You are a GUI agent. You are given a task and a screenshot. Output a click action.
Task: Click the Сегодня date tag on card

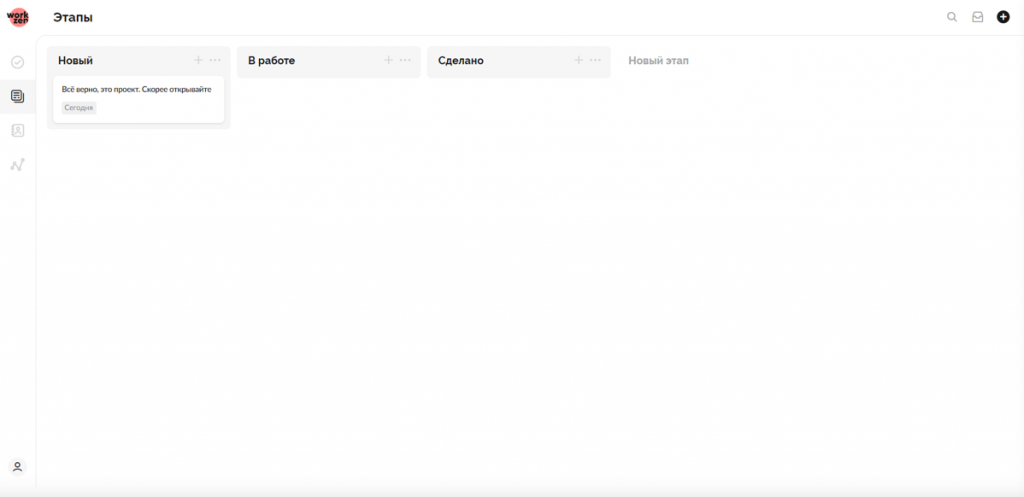pyautogui.click(x=79, y=108)
